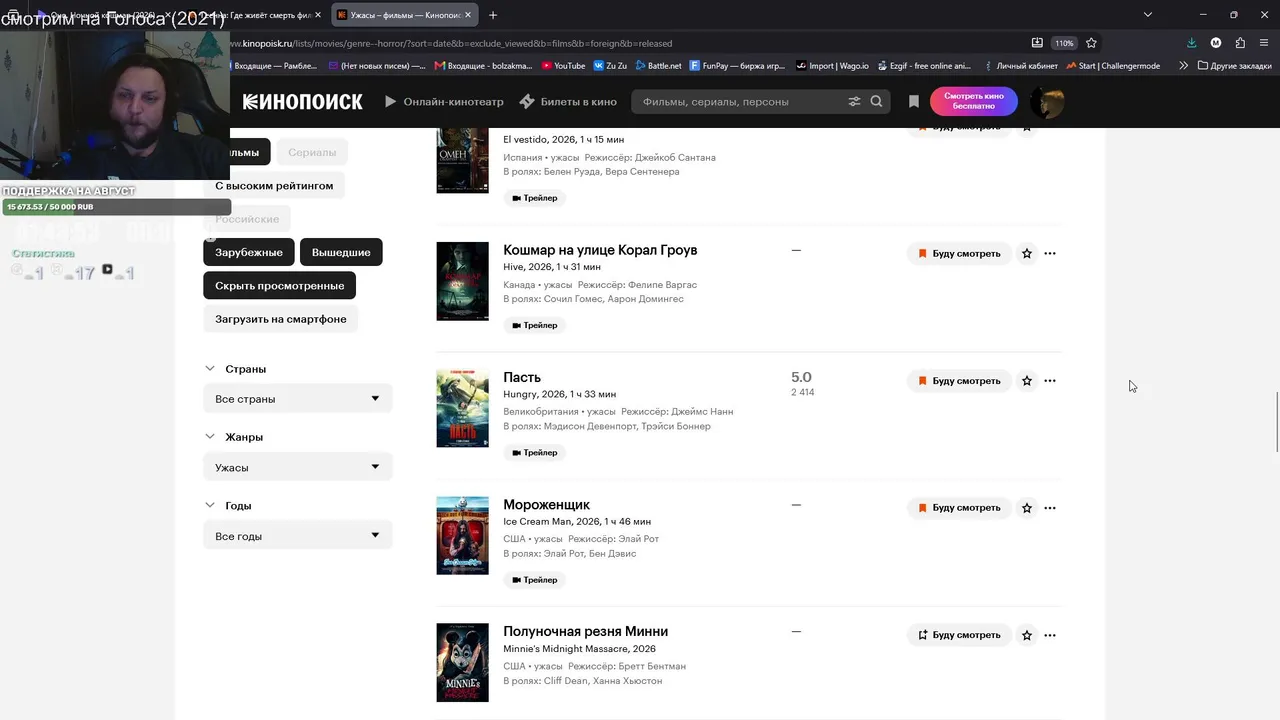The image size is (1280, 720).
Task: Open the Ужасы genre dropdown
Action: coord(298,467)
